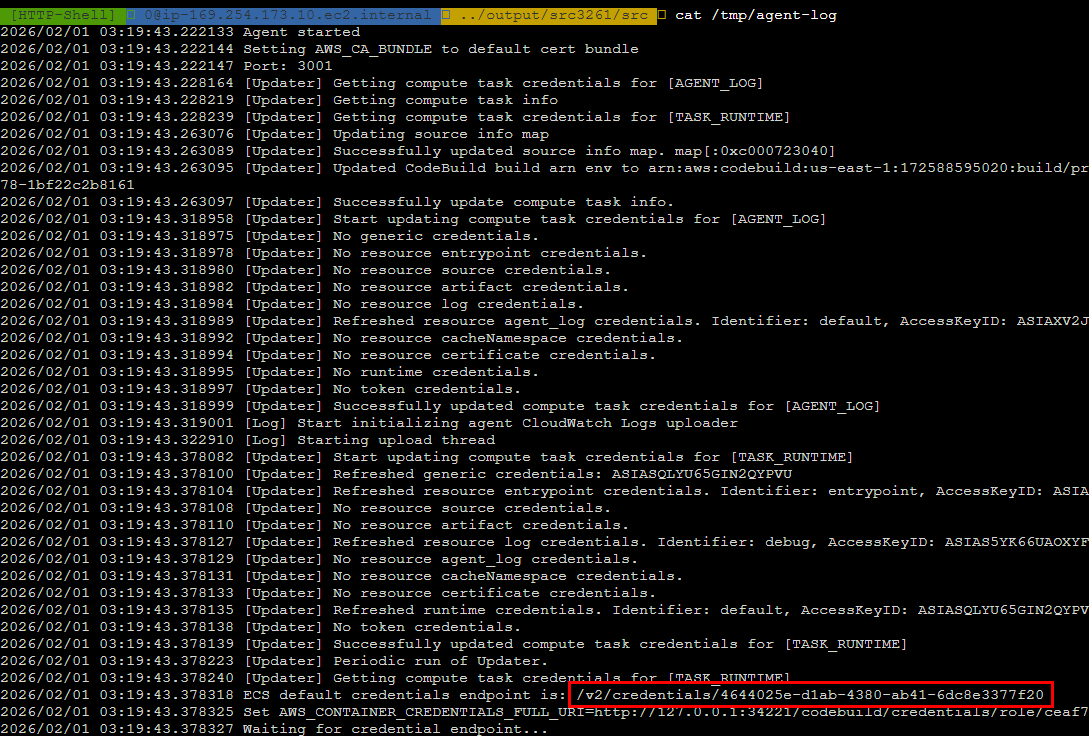Viewport: 1089px width, 736px height.
Task: Click the output/src3261/src path segment
Action: [551, 15]
